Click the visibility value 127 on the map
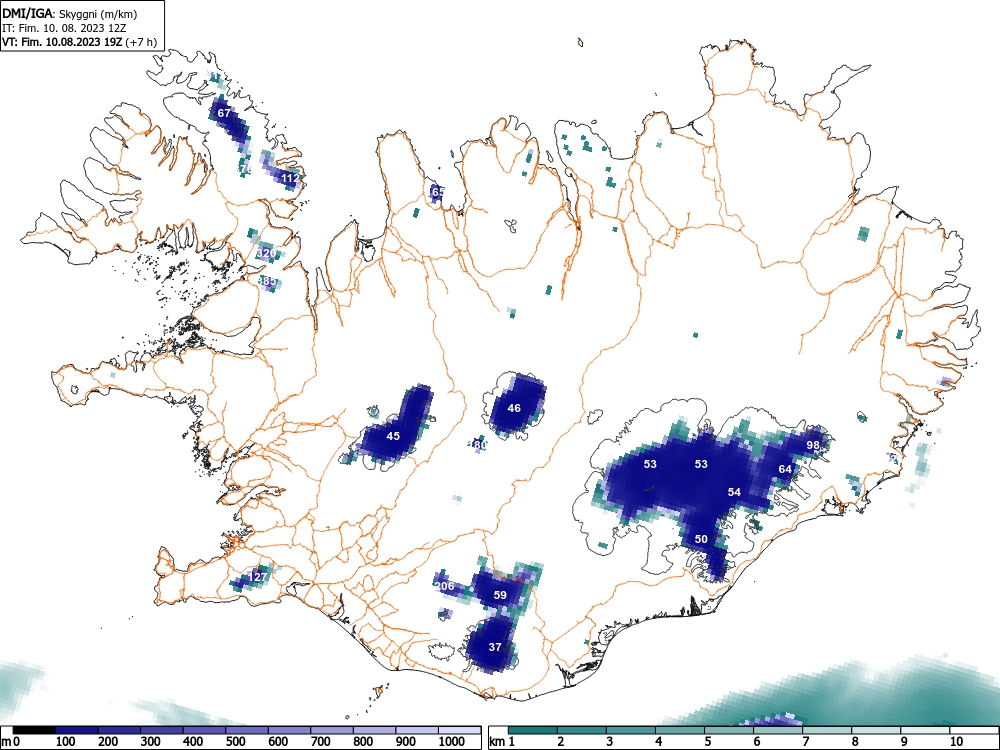1000x750 pixels. tap(258, 577)
